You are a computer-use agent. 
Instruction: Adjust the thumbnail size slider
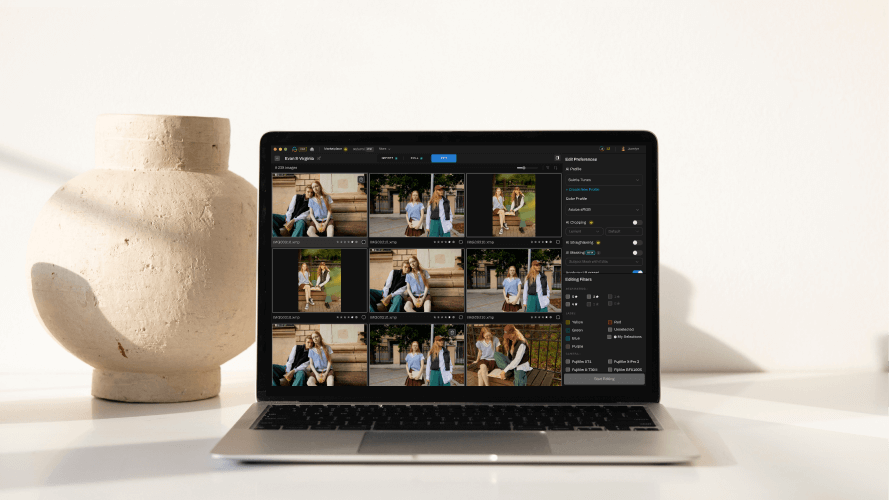(522, 167)
